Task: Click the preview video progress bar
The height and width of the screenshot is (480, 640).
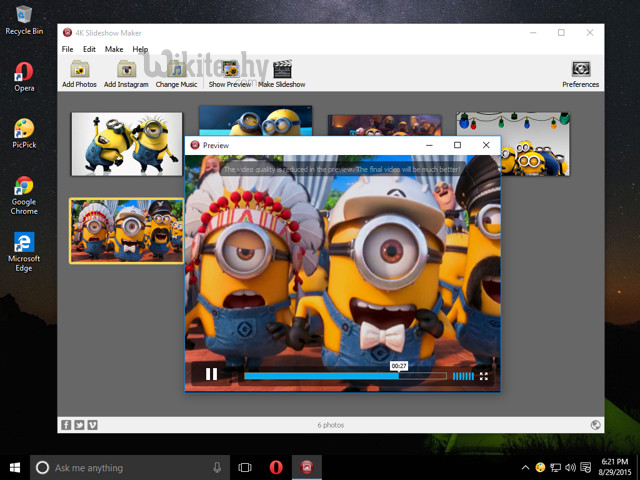Action: (345, 376)
